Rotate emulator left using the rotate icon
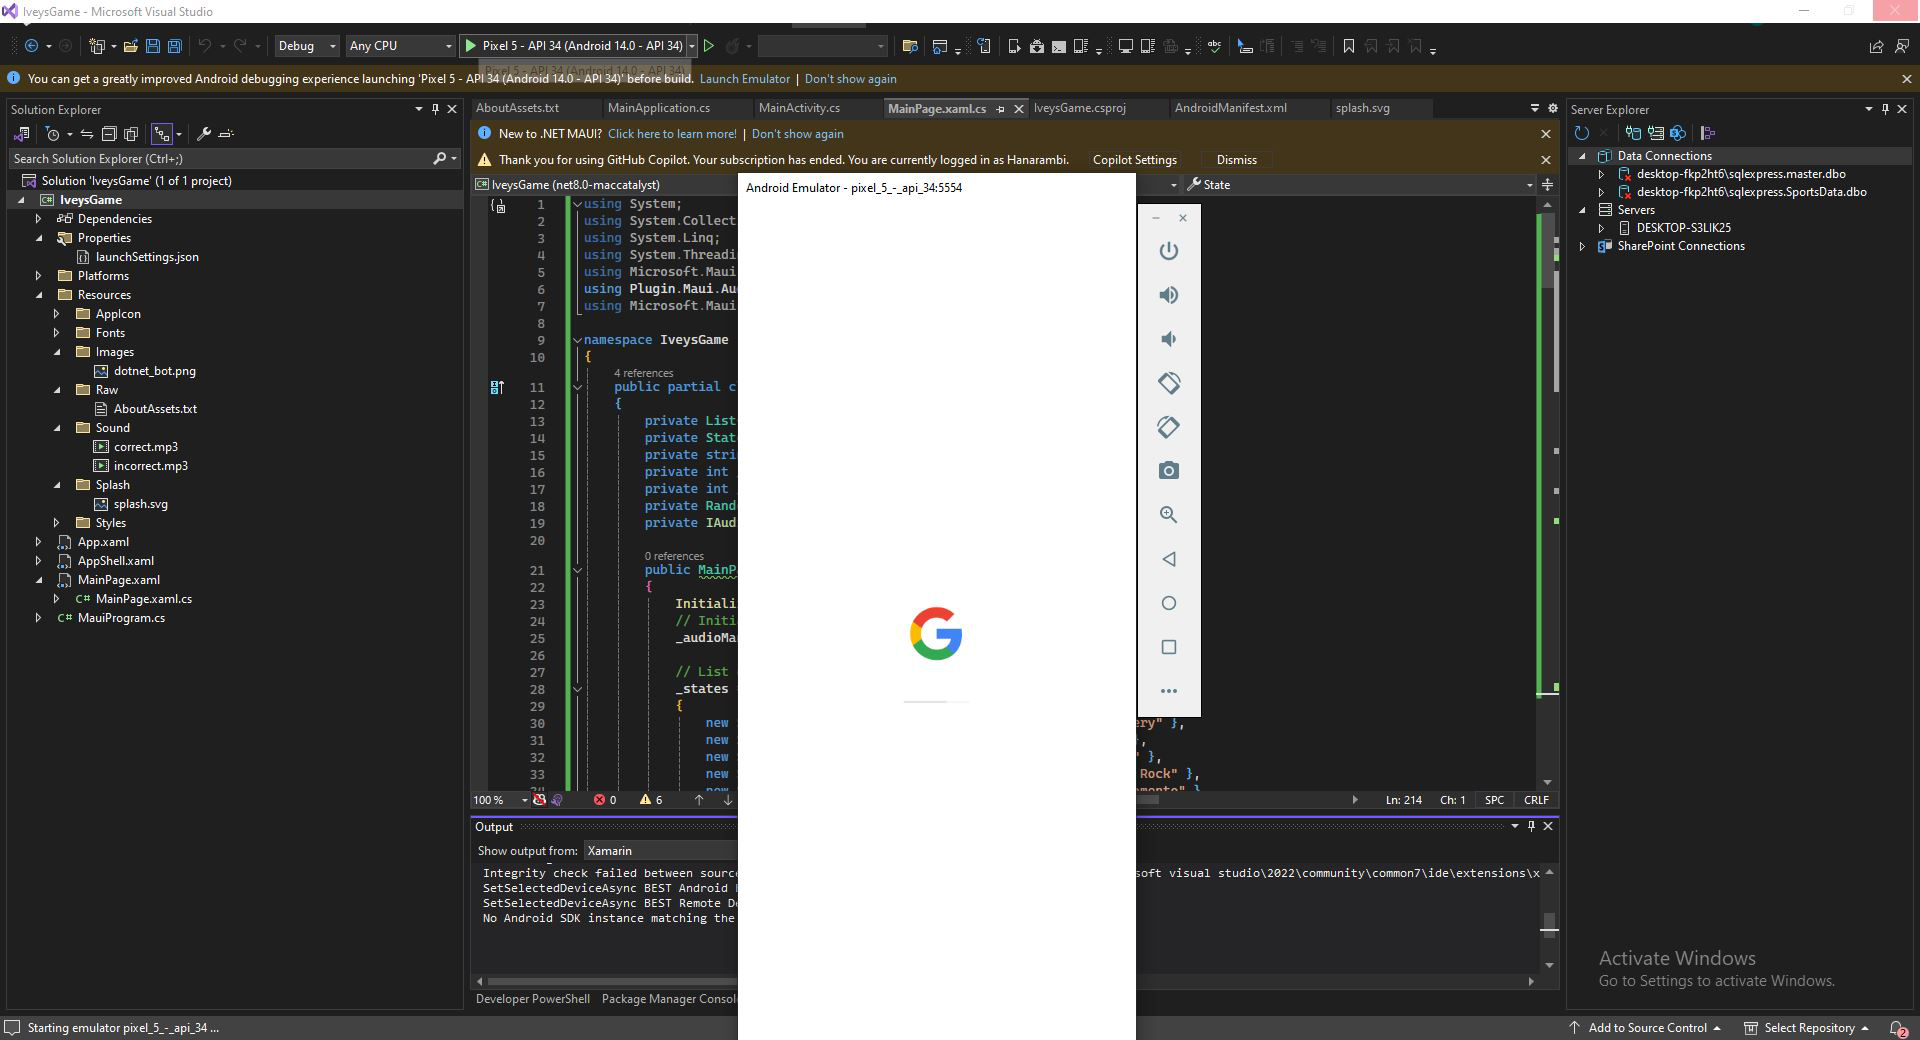 click(1168, 383)
